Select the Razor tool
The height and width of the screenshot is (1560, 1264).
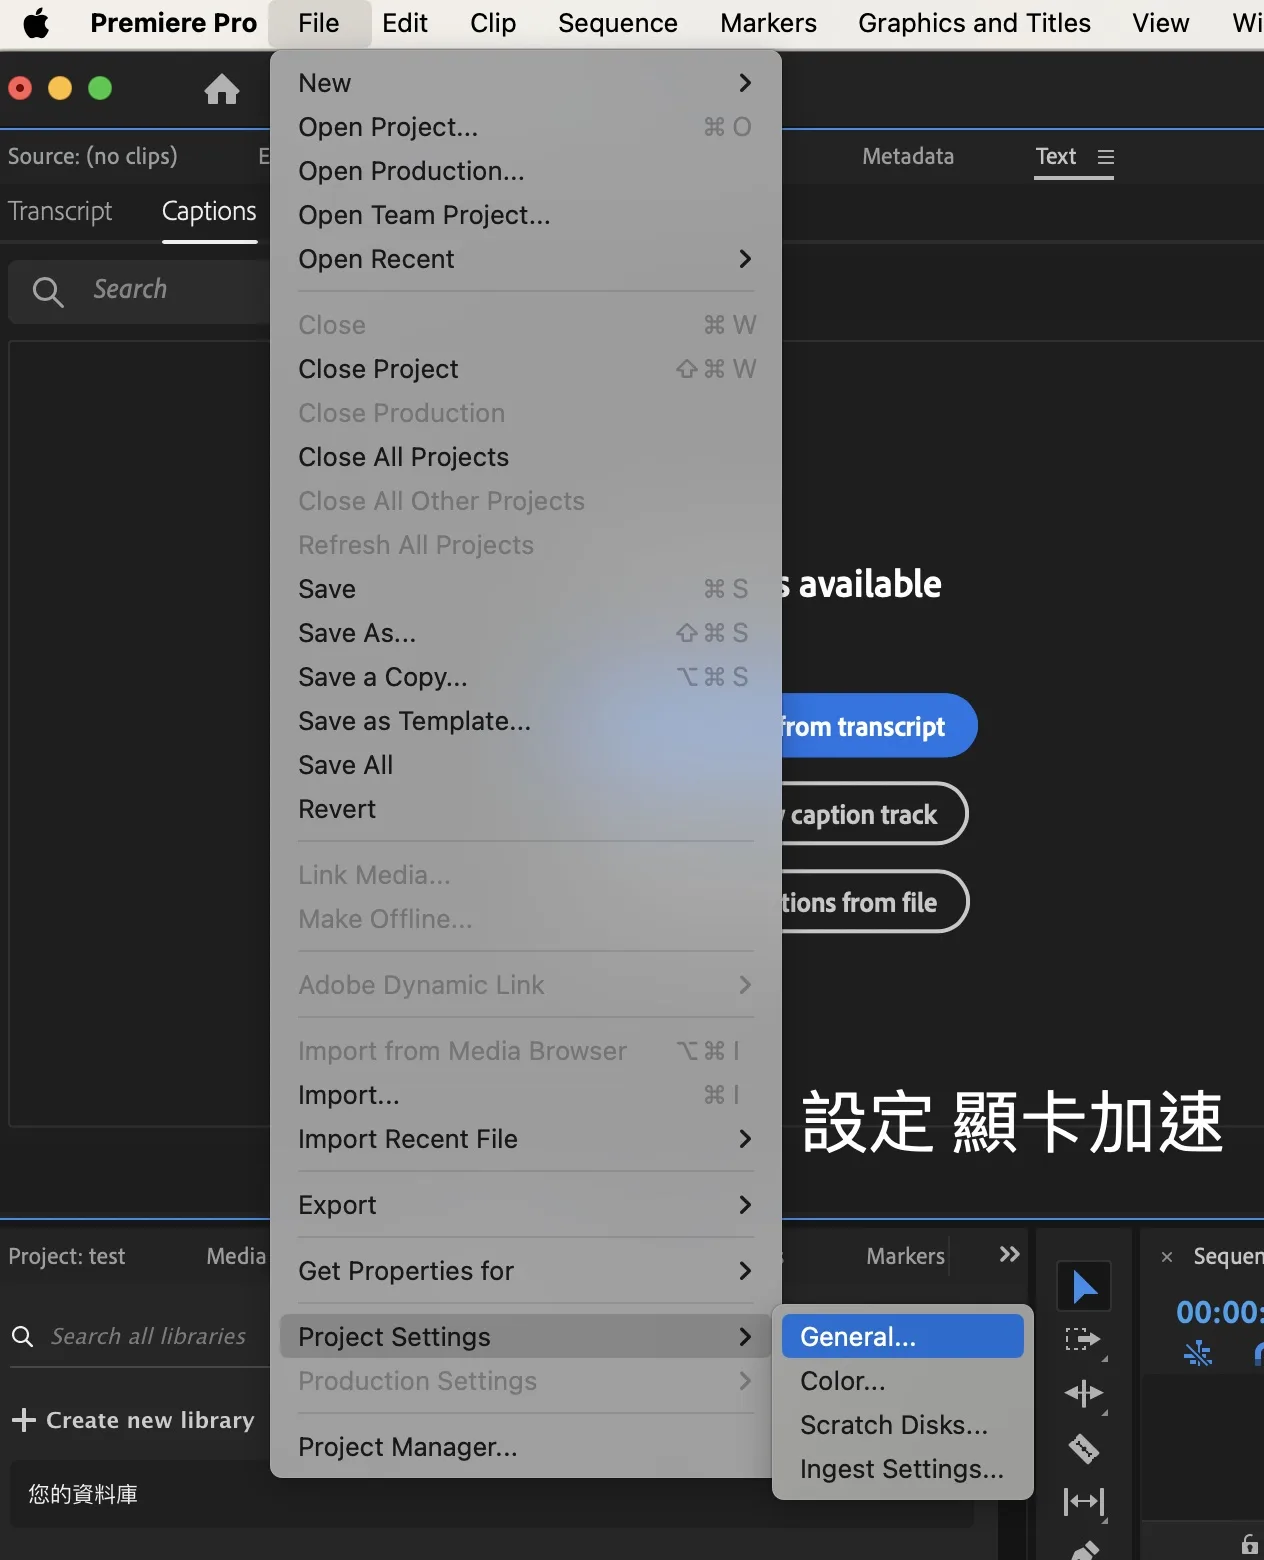tap(1084, 1448)
